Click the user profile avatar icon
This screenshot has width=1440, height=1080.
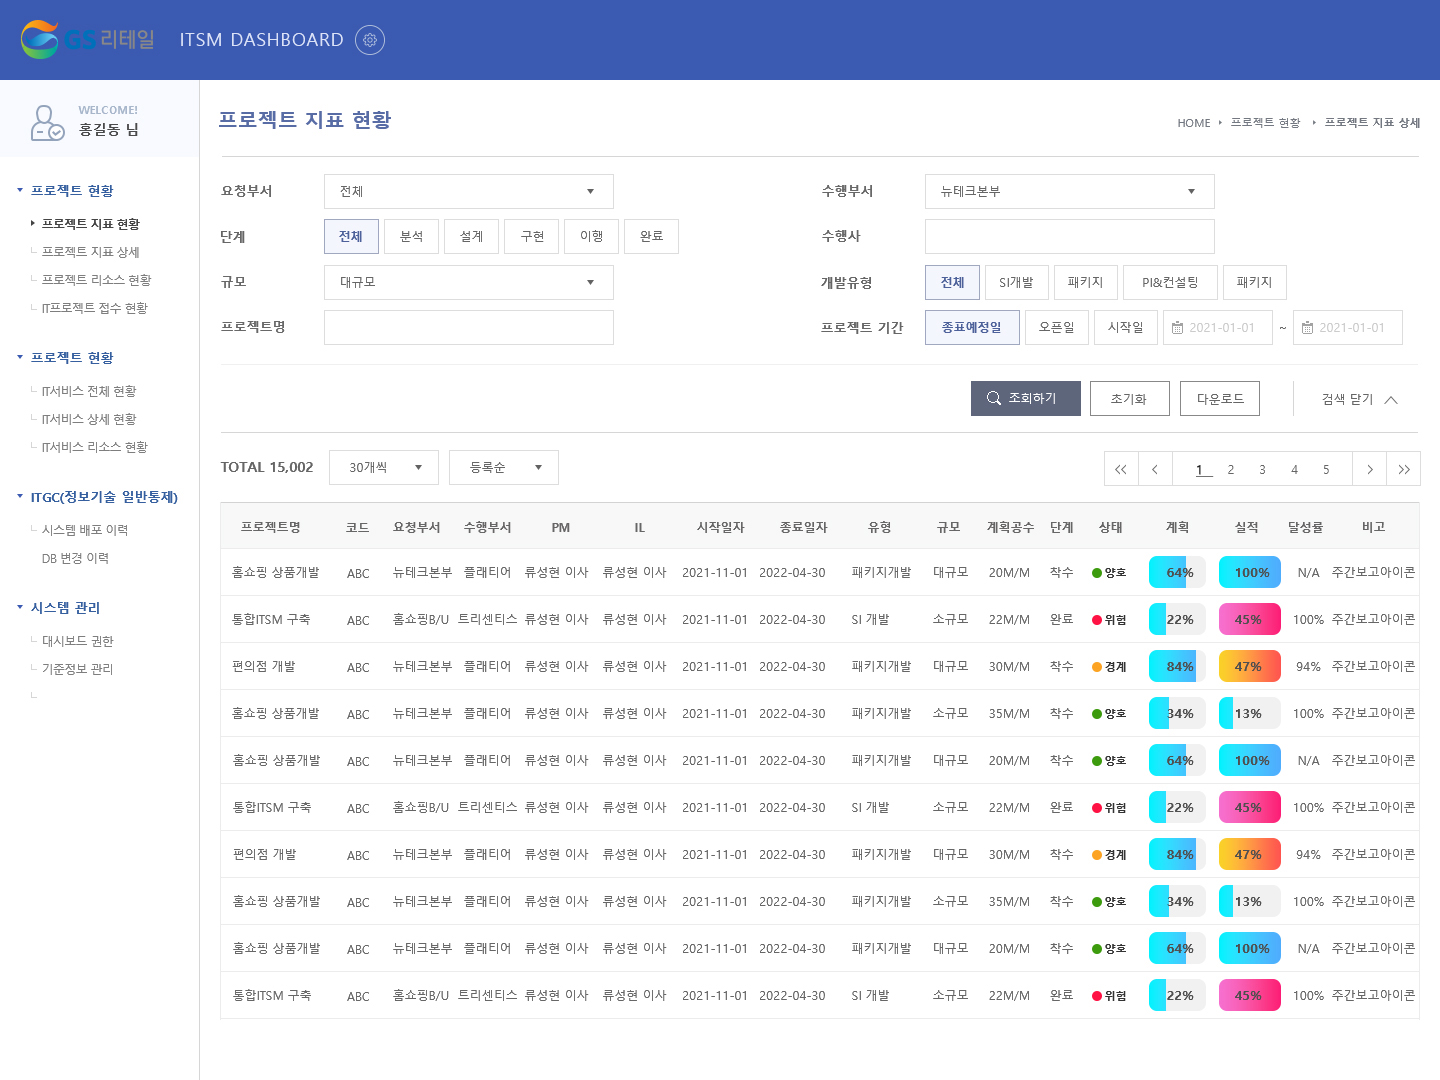click(46, 122)
